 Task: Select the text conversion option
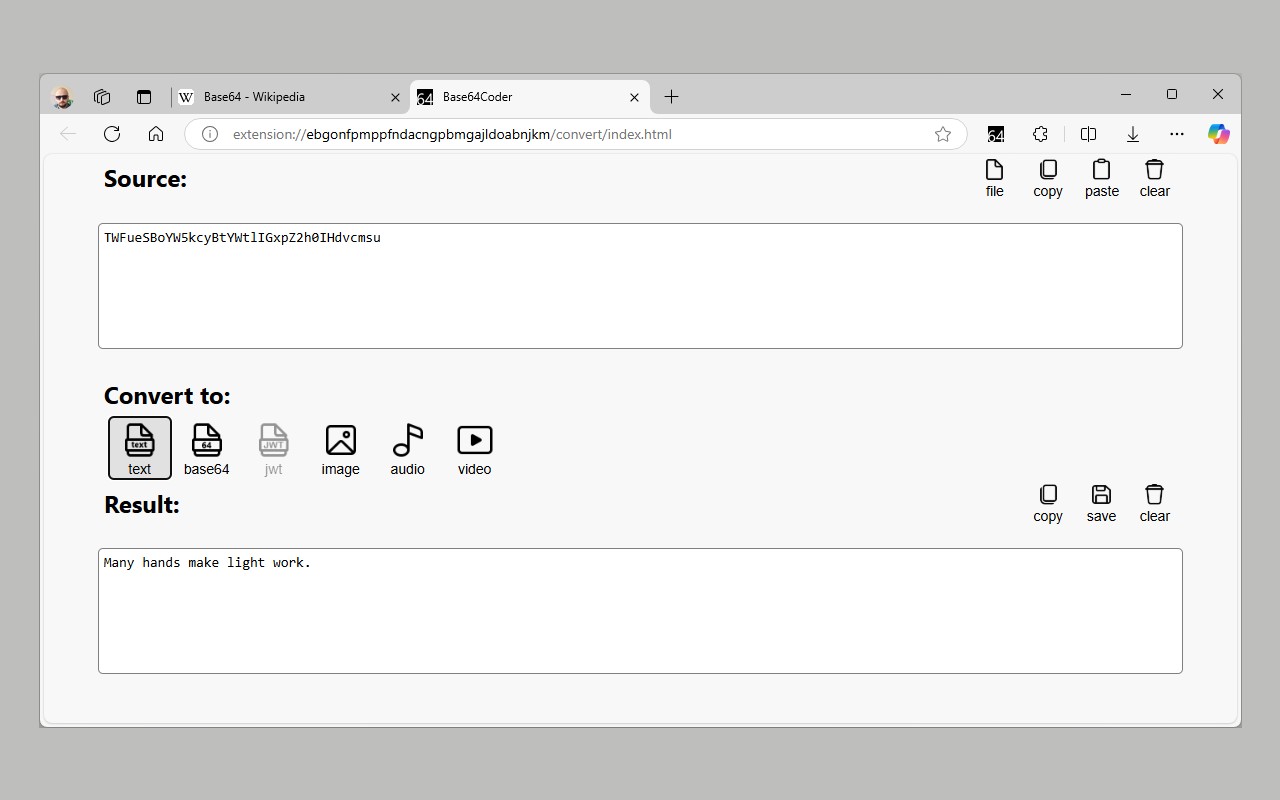point(140,448)
